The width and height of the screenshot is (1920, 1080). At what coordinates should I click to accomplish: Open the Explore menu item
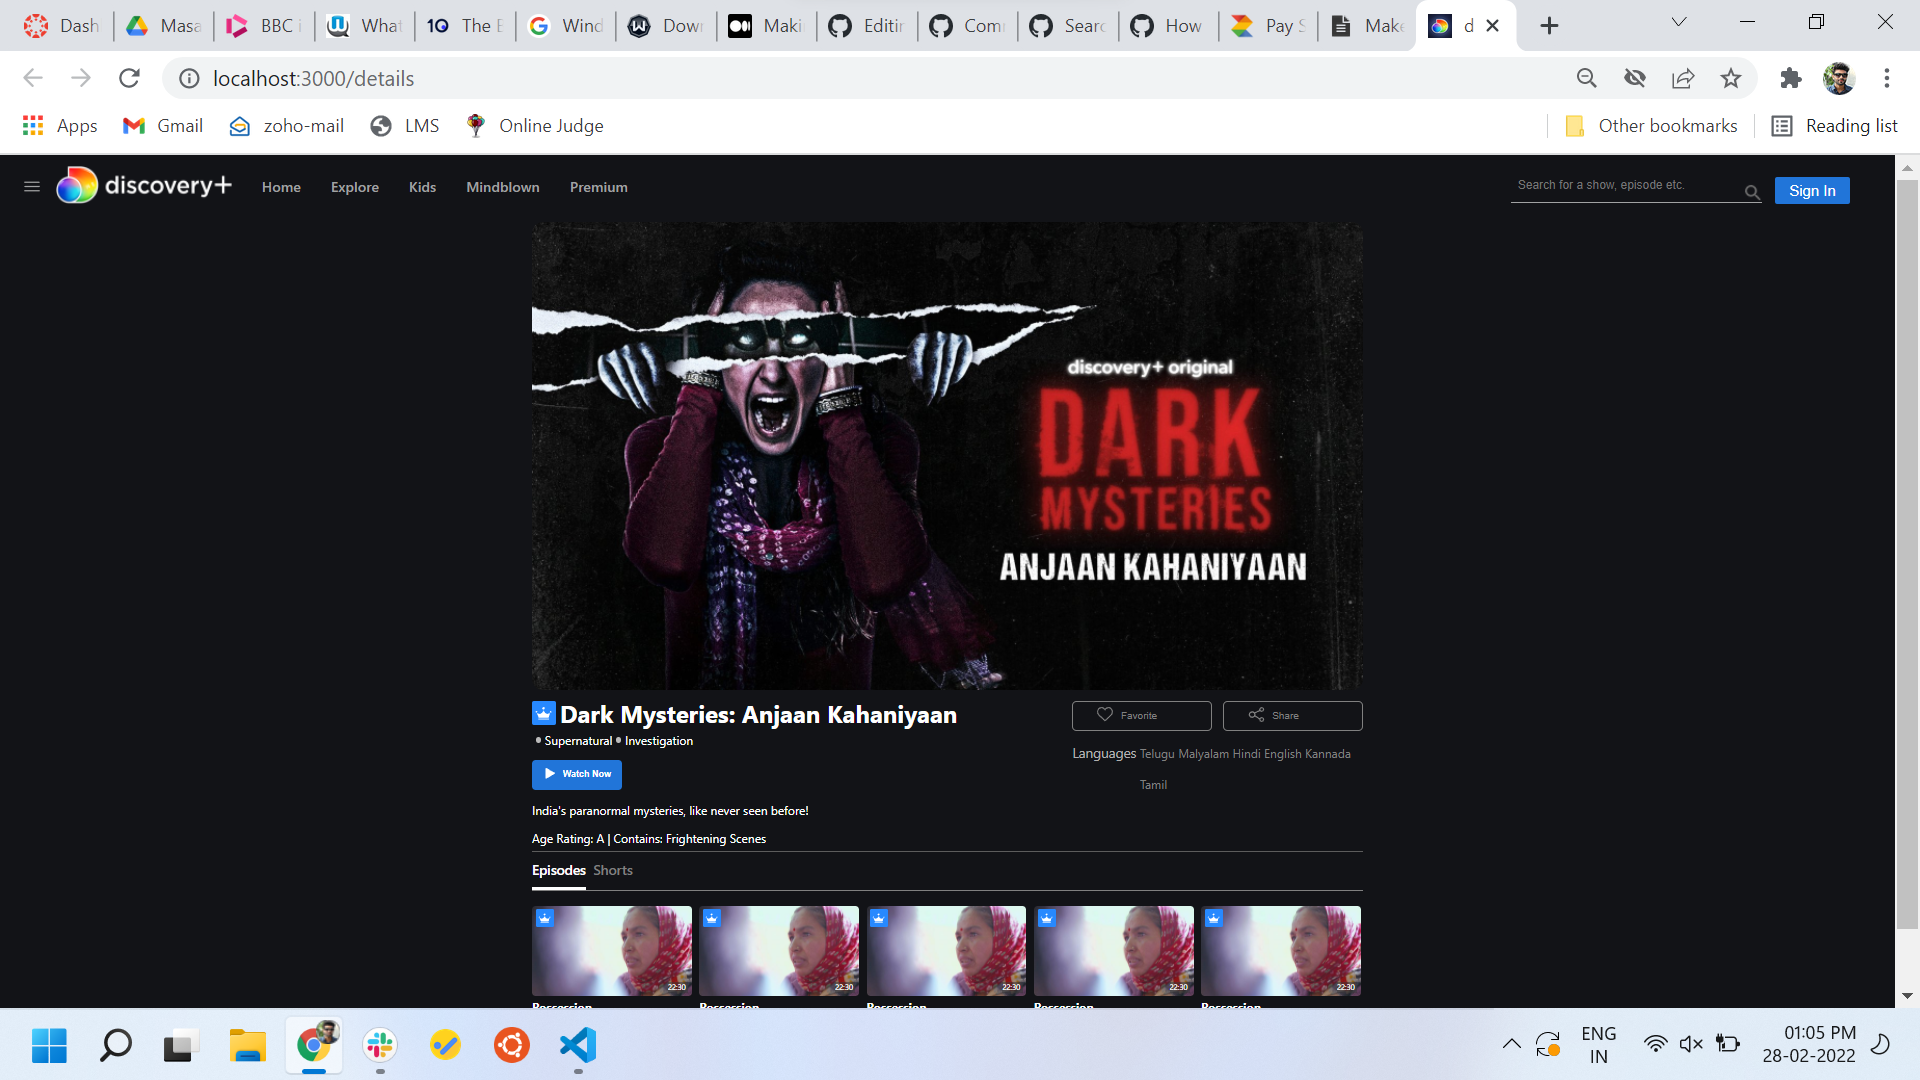click(354, 188)
